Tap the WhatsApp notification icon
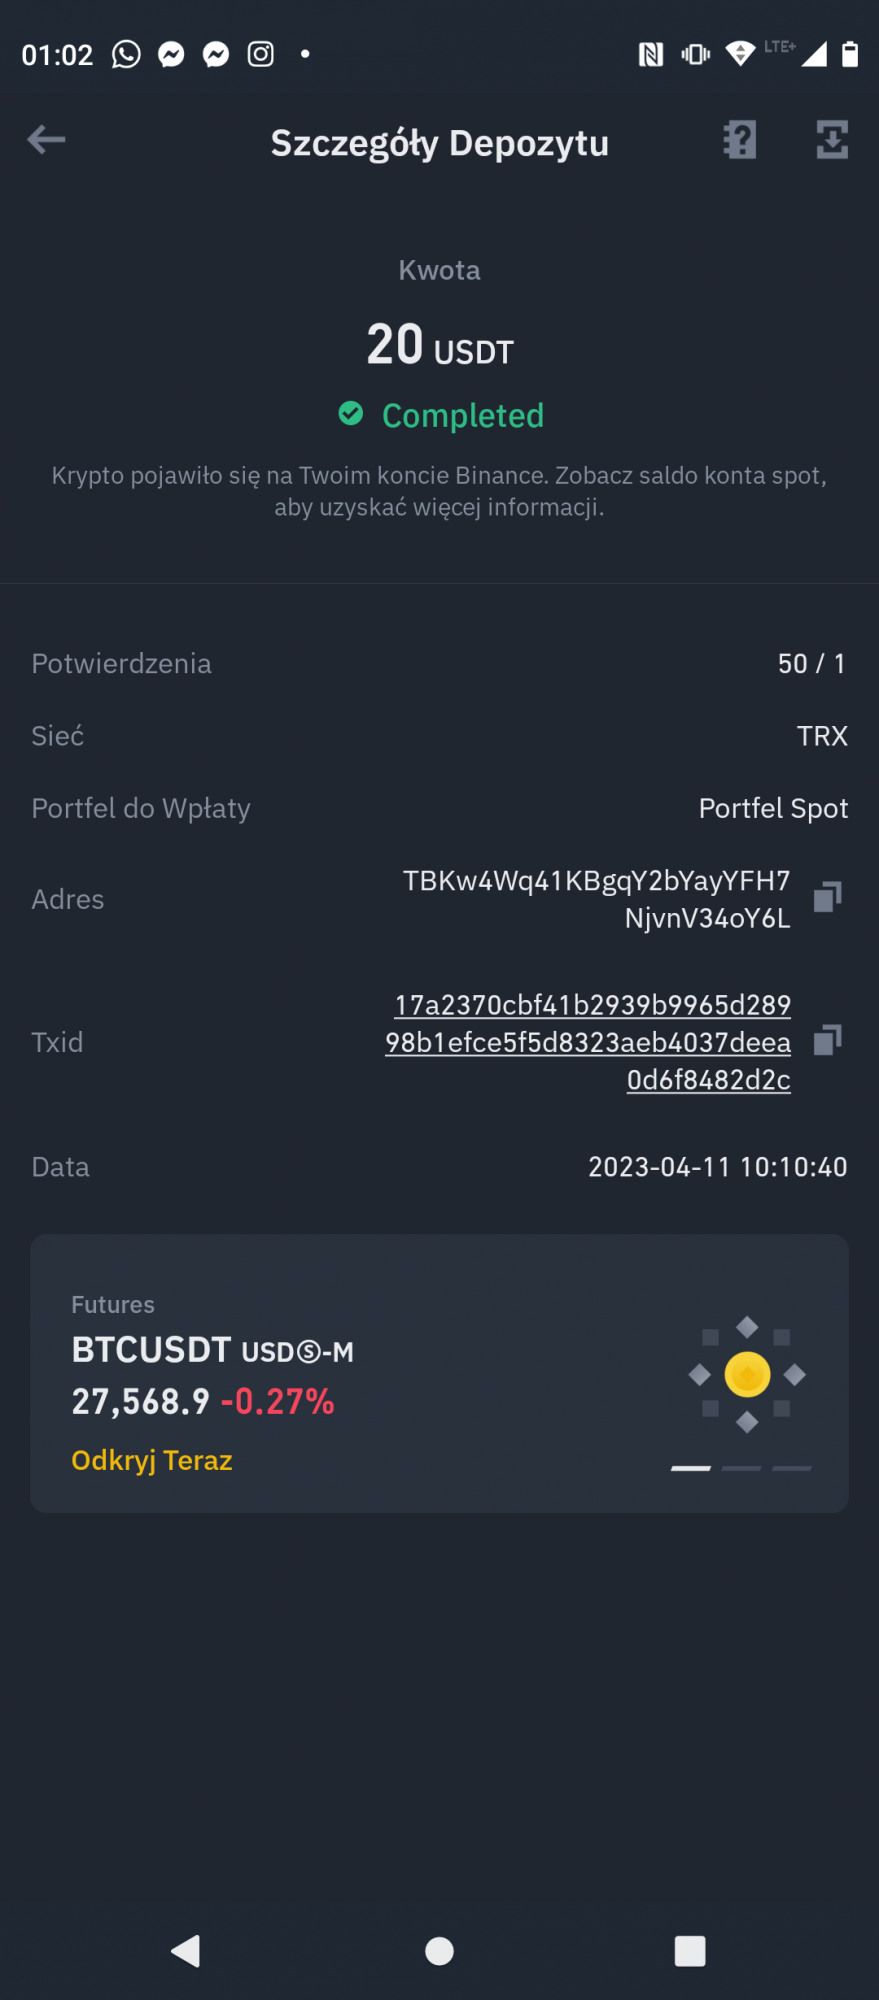The width and height of the screenshot is (879, 2000). [x=126, y=54]
